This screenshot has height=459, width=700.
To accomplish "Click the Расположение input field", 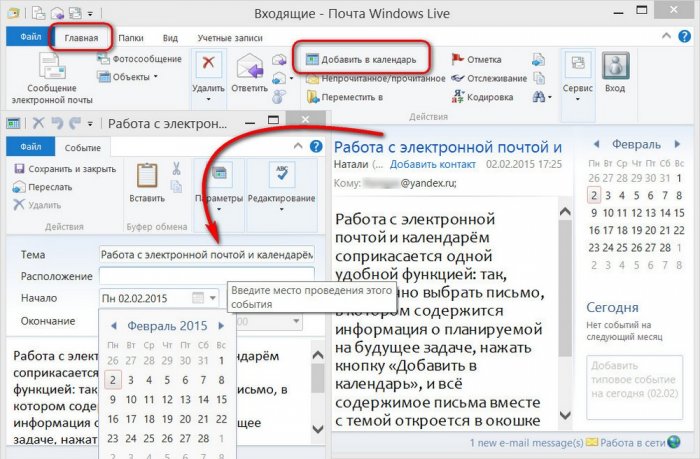I will (x=207, y=276).
